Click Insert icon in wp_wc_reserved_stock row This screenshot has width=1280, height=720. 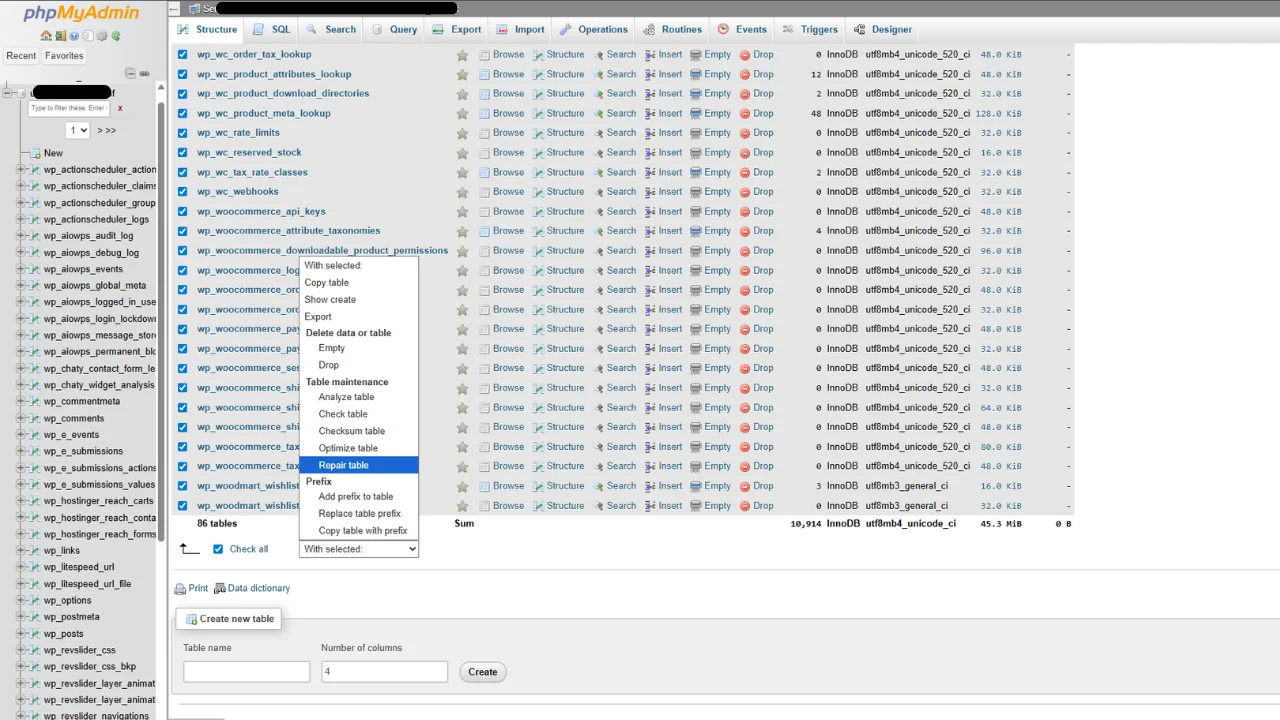650,153
